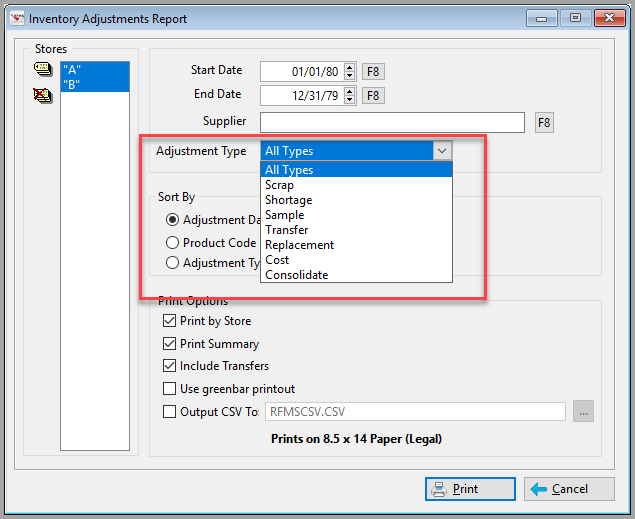635x519 pixels.
Task: Choose Scrap adjustment type
Action: tap(356, 185)
